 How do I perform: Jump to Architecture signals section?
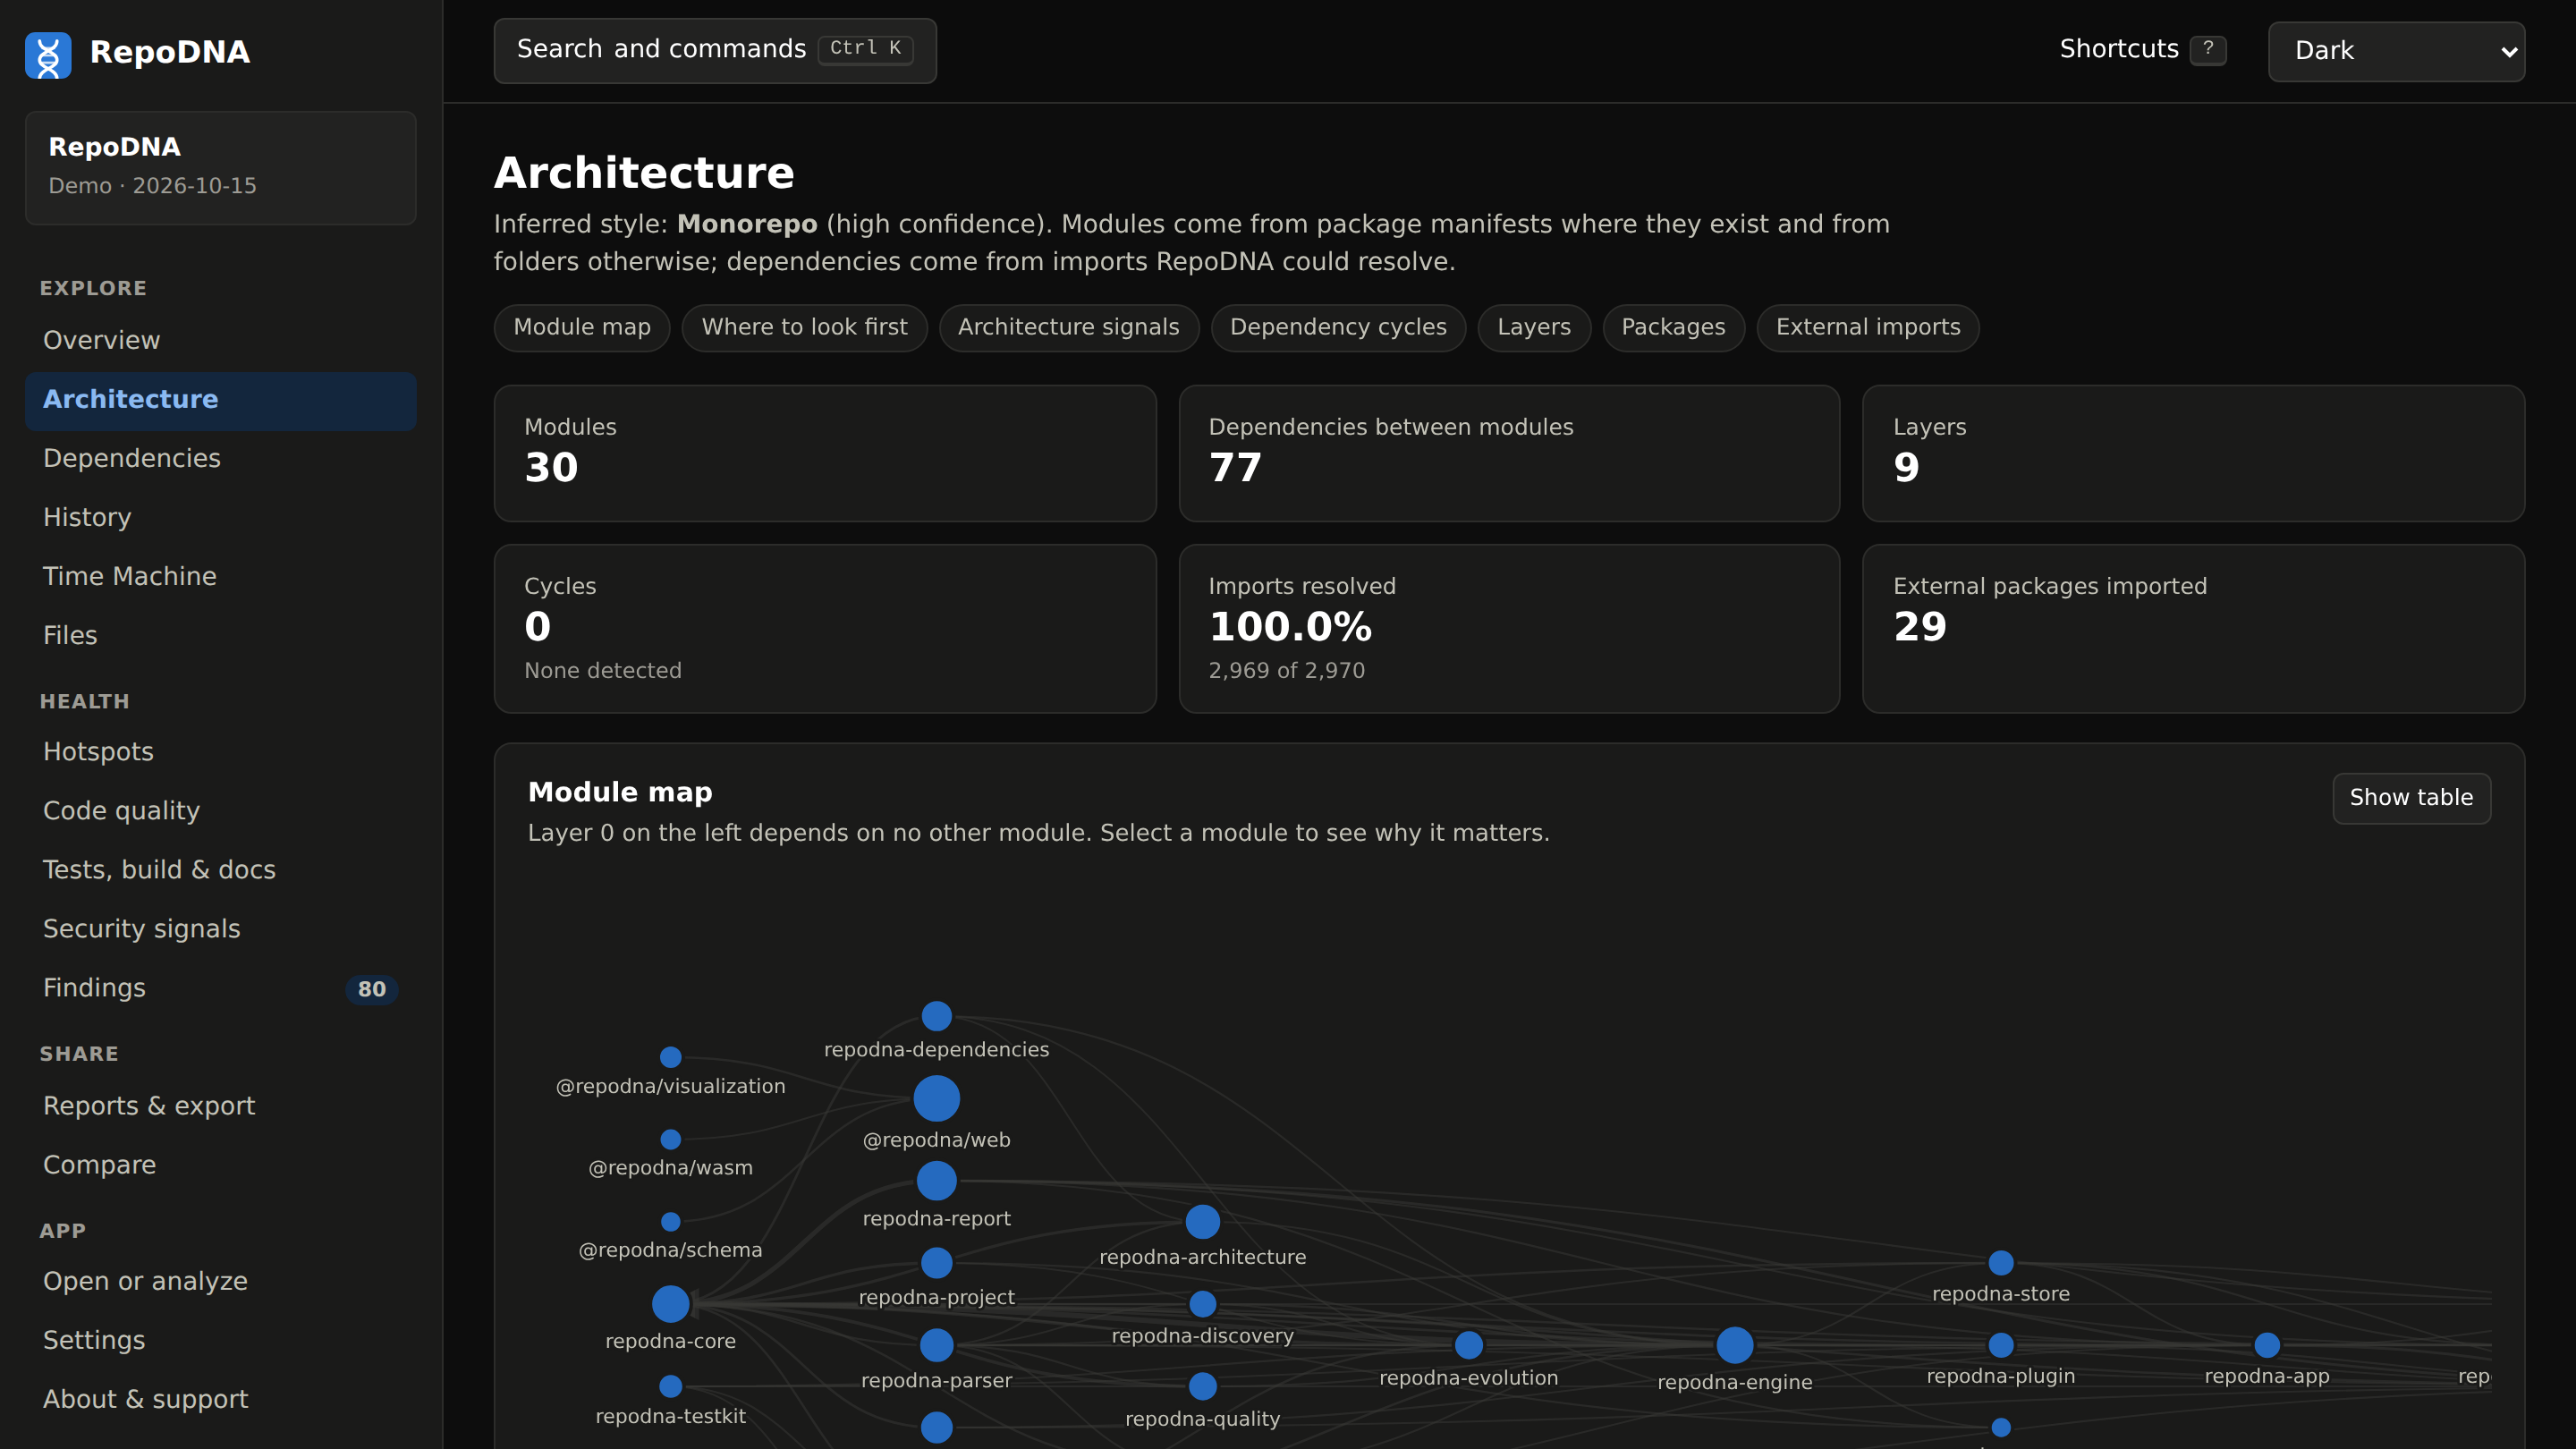pos(1068,328)
